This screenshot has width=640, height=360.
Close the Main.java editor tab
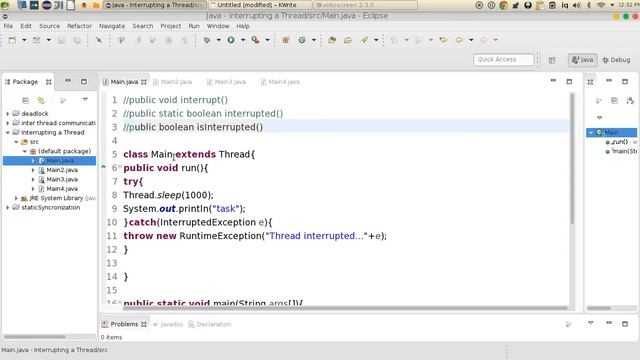click(144, 82)
